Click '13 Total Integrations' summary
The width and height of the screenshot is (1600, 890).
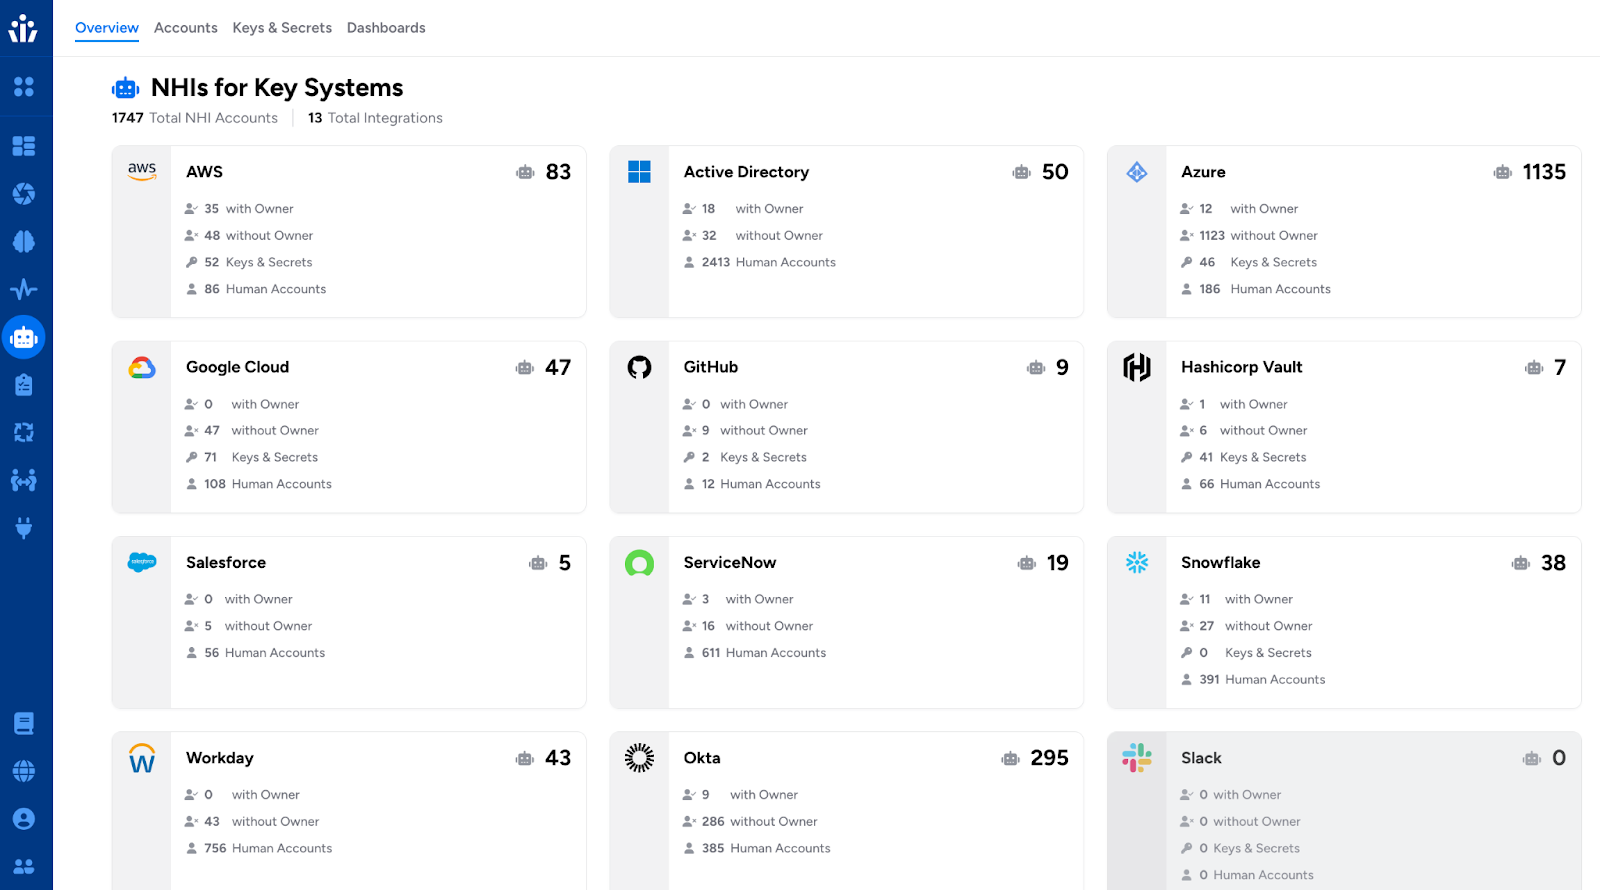tap(375, 118)
